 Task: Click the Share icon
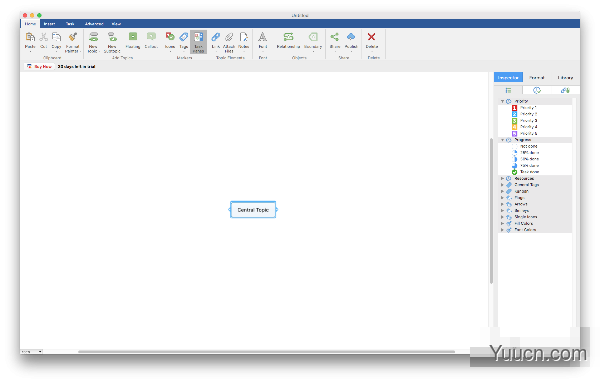click(335, 37)
